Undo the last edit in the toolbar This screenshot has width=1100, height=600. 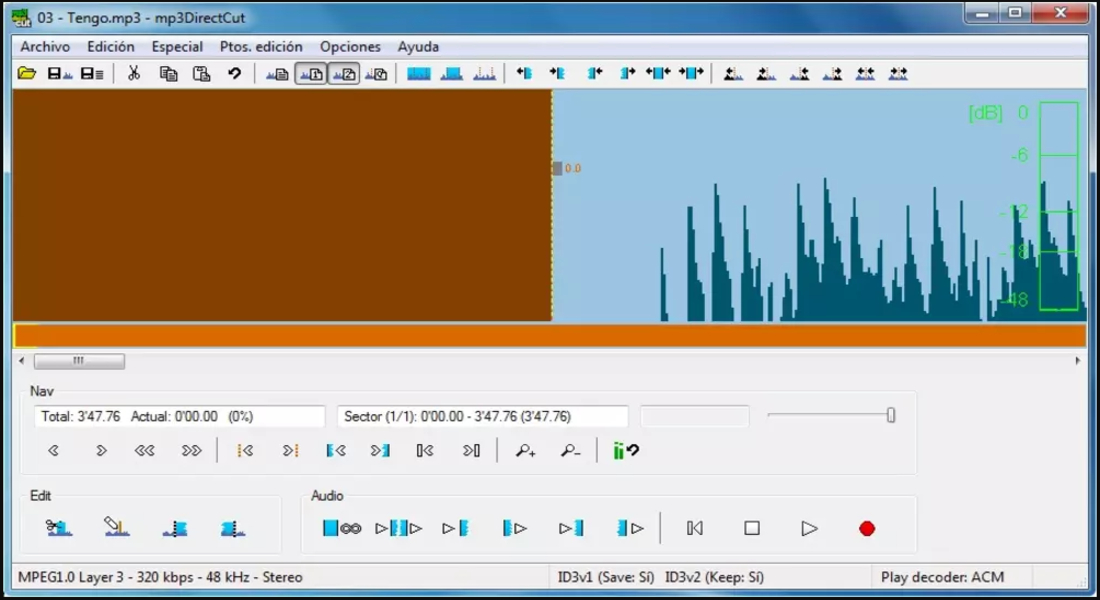point(234,73)
